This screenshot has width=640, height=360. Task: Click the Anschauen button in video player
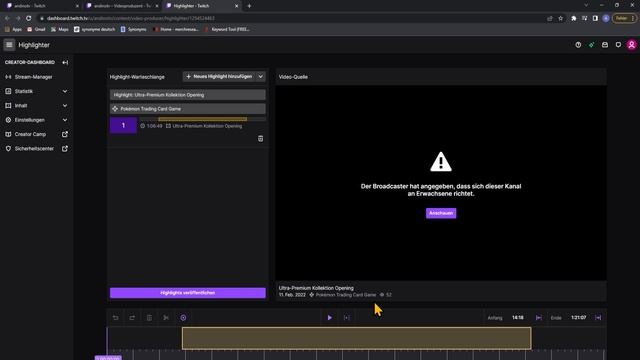[x=441, y=213]
